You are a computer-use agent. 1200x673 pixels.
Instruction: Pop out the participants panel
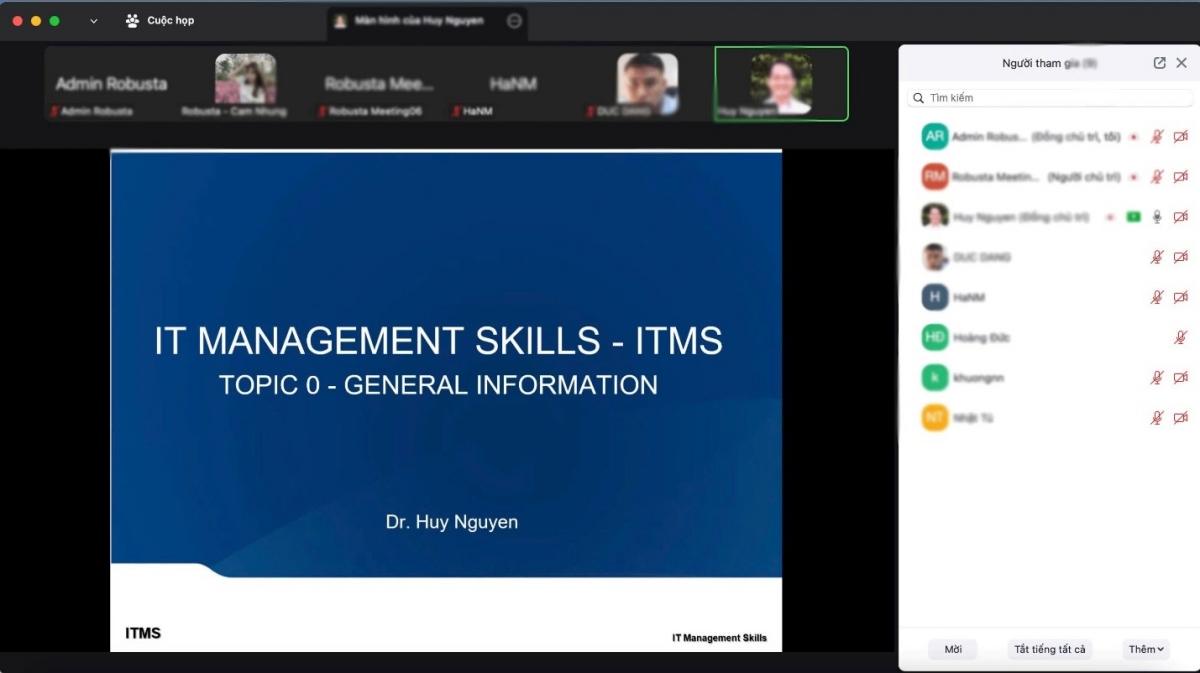click(1159, 63)
